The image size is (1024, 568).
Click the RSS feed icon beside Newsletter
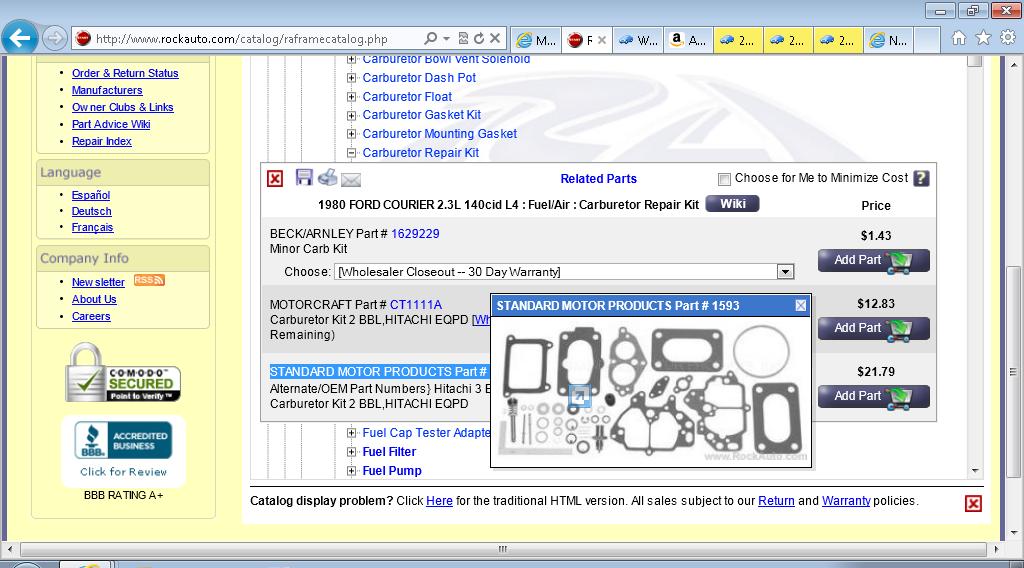coord(148,281)
